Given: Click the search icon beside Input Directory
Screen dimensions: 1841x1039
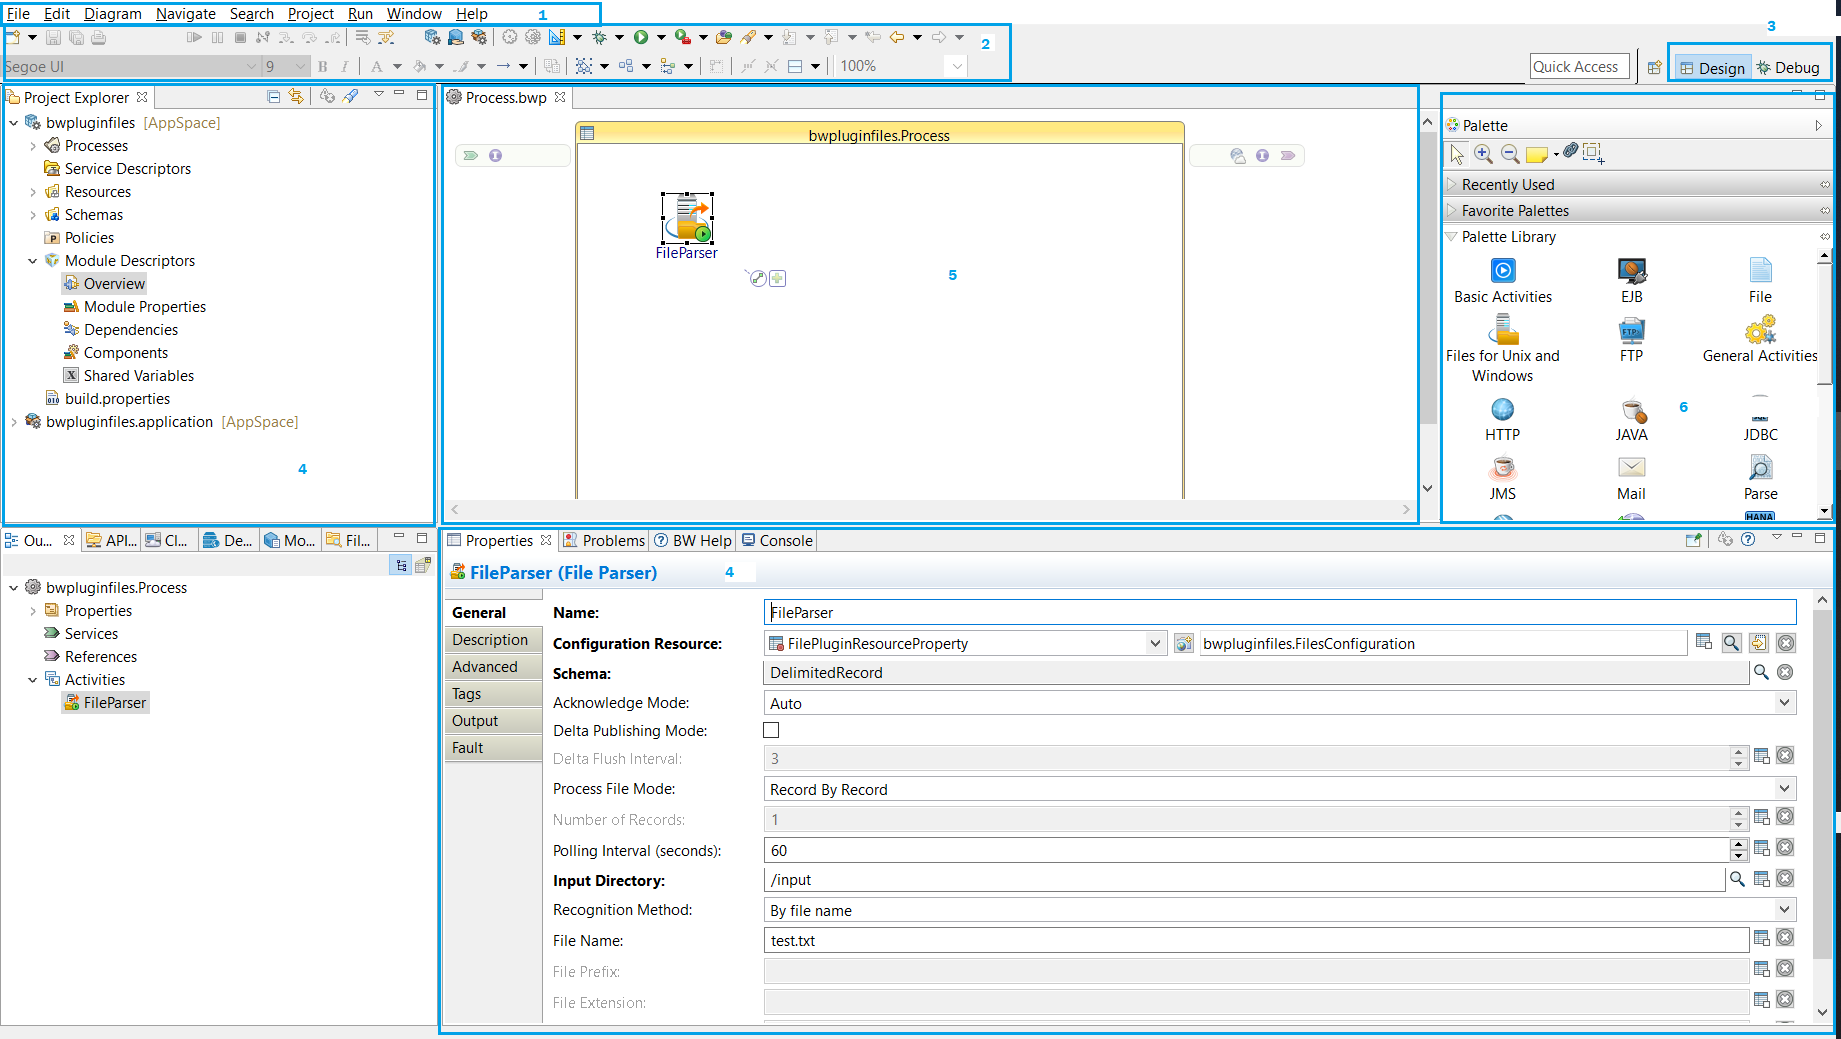Looking at the screenshot, I should [1737, 879].
